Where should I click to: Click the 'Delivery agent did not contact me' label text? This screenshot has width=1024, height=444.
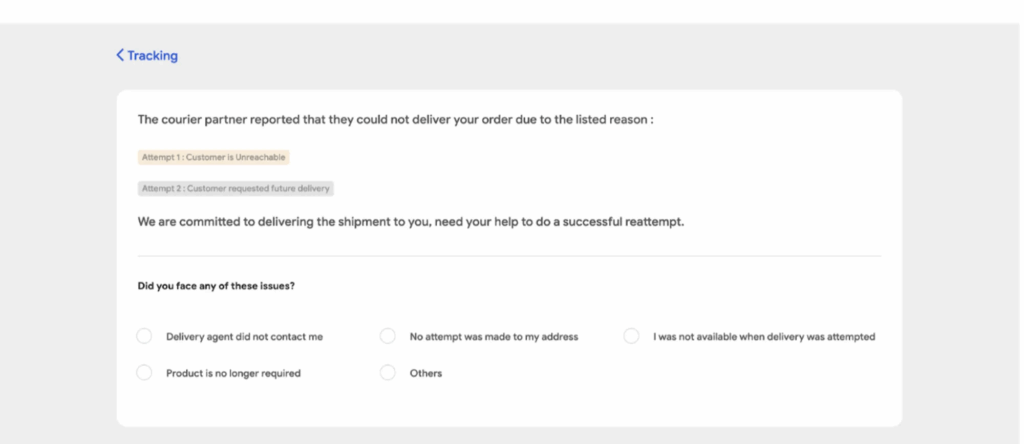pos(244,337)
